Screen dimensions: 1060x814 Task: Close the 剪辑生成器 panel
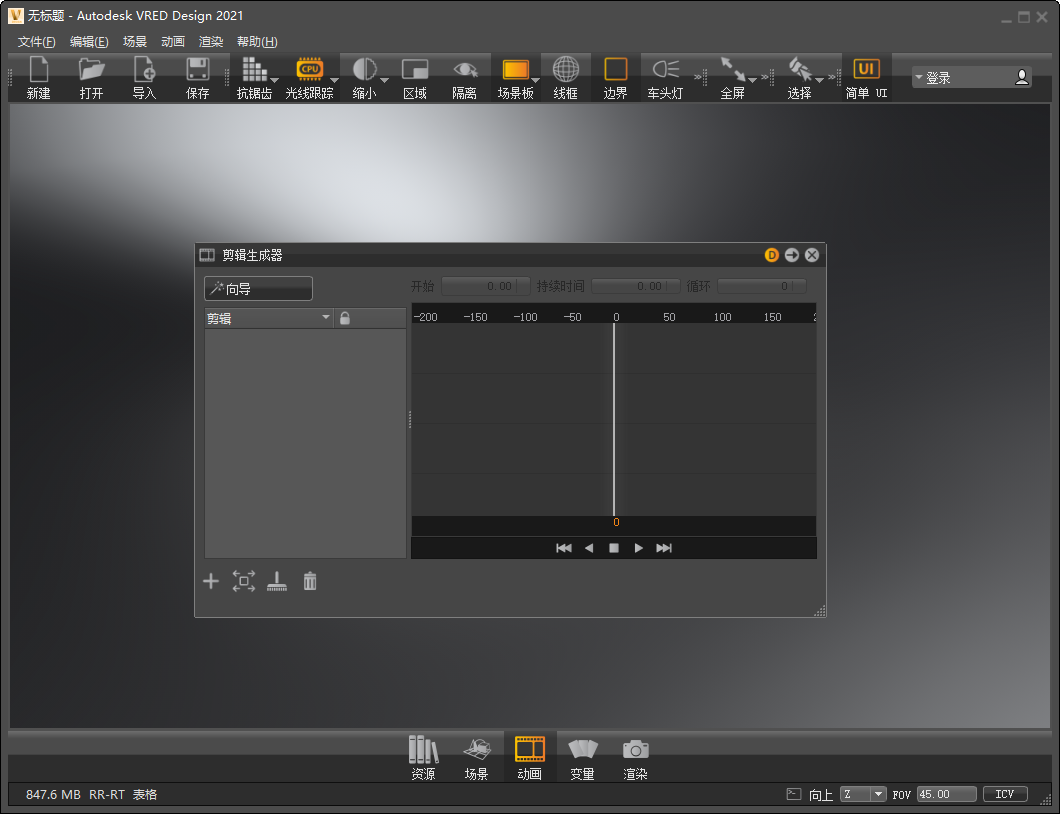(x=812, y=255)
